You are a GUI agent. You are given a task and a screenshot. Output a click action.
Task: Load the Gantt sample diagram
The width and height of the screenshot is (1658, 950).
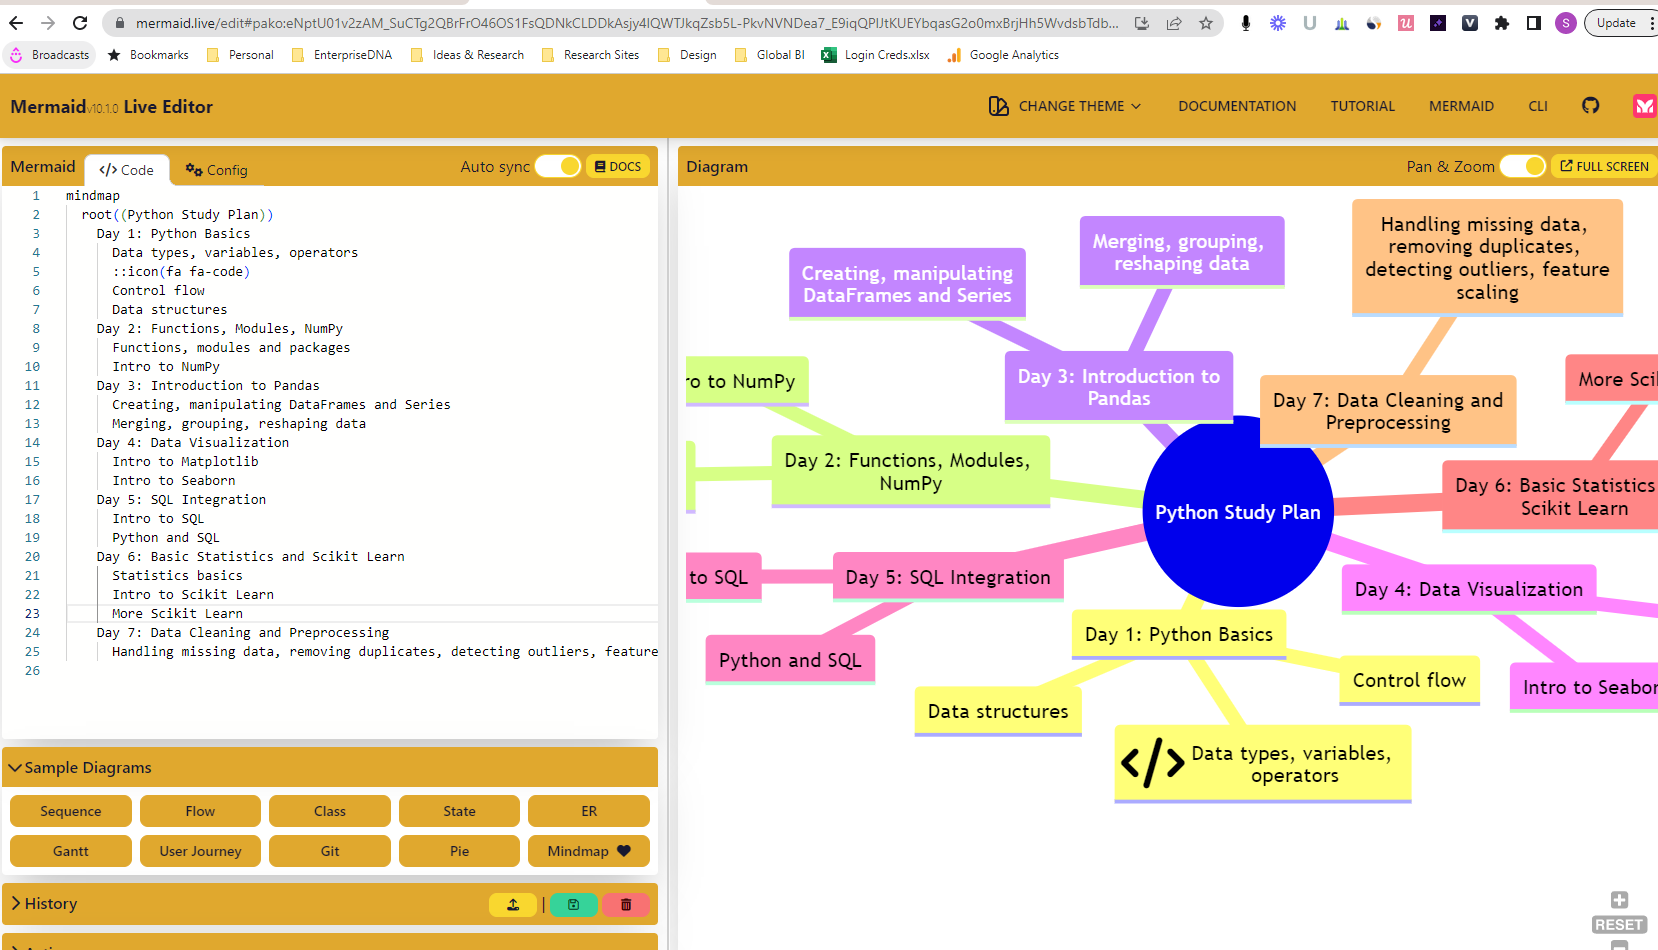tap(70, 851)
